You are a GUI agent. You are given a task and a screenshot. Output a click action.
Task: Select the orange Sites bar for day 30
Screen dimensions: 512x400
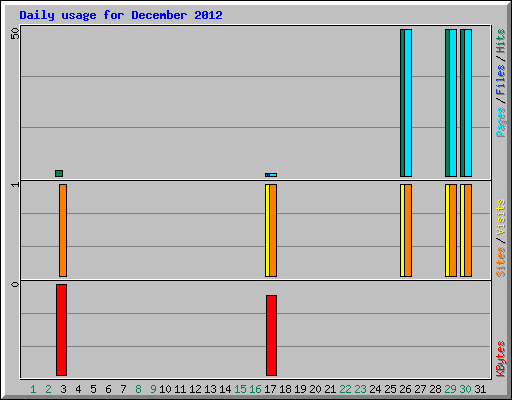coord(468,230)
